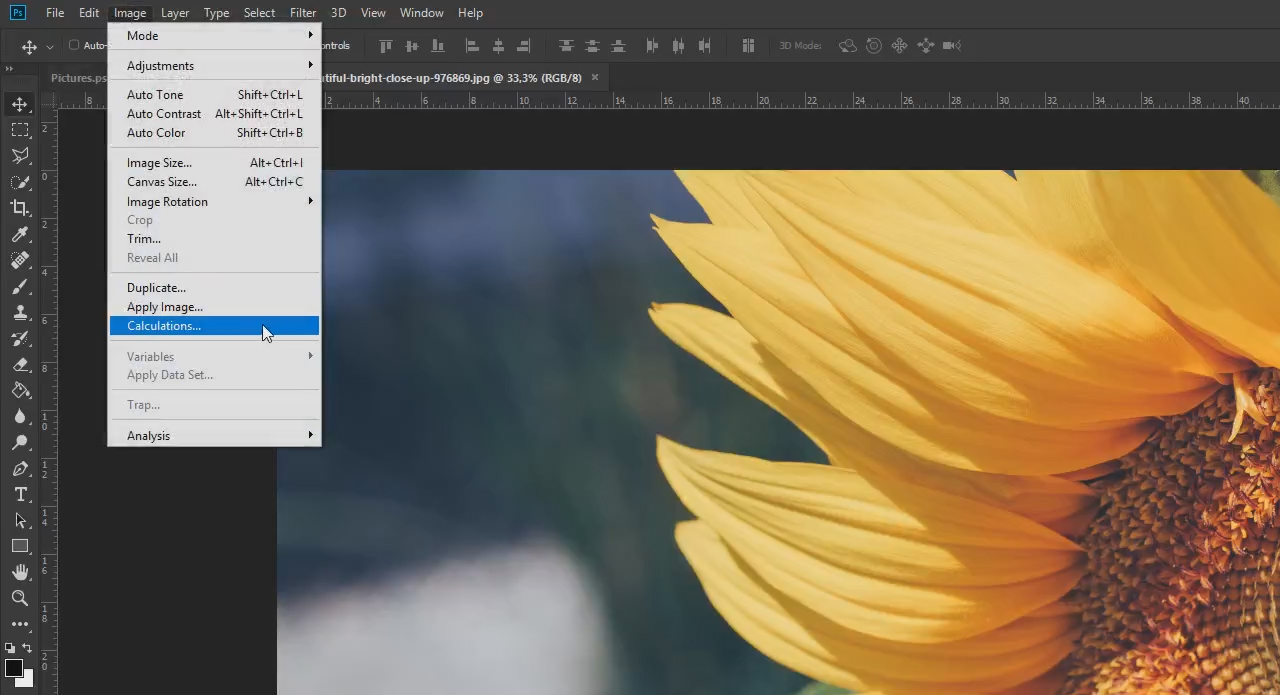Choose Duplicate... from Image menu

[x=214, y=288]
